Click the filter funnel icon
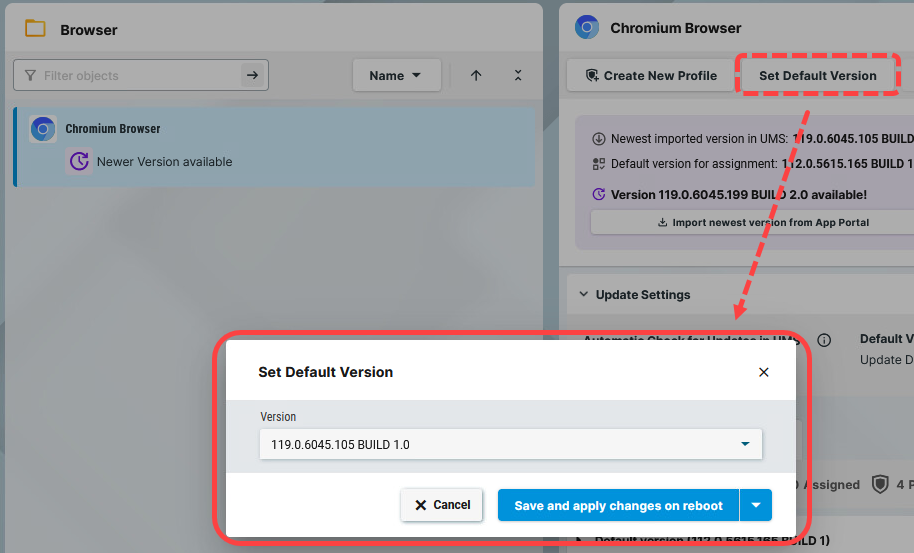The width and height of the screenshot is (914, 553). click(30, 76)
